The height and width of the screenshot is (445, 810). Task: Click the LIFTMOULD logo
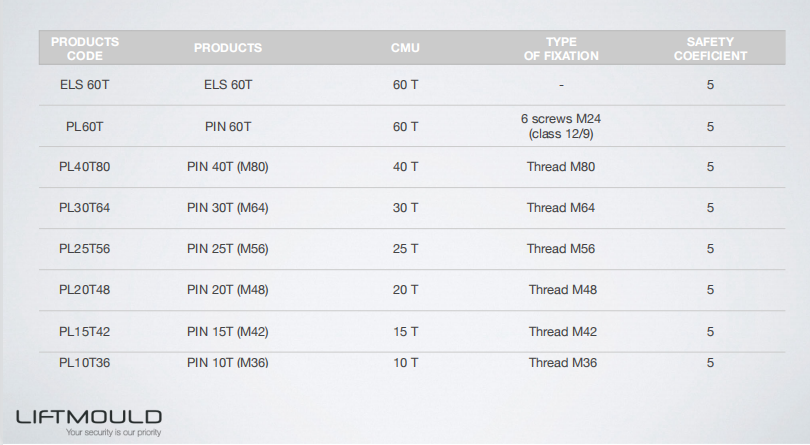88,416
